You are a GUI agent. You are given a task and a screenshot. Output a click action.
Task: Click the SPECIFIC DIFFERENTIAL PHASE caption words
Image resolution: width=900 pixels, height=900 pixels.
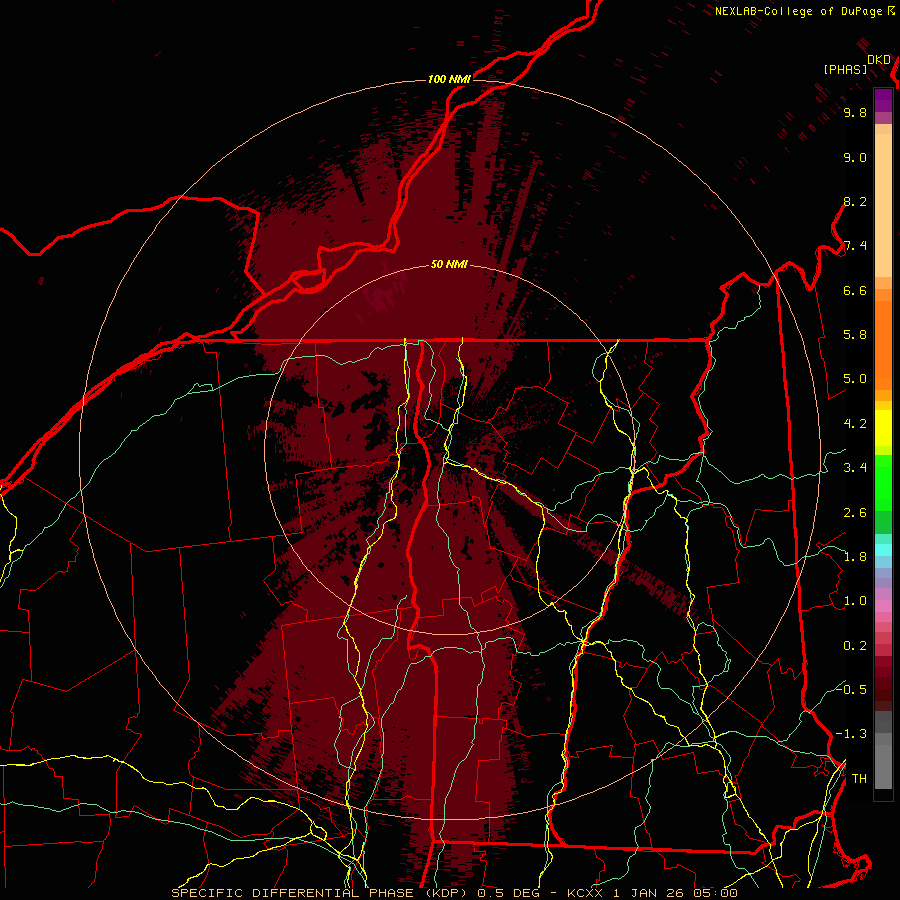pyautogui.click(x=292, y=893)
